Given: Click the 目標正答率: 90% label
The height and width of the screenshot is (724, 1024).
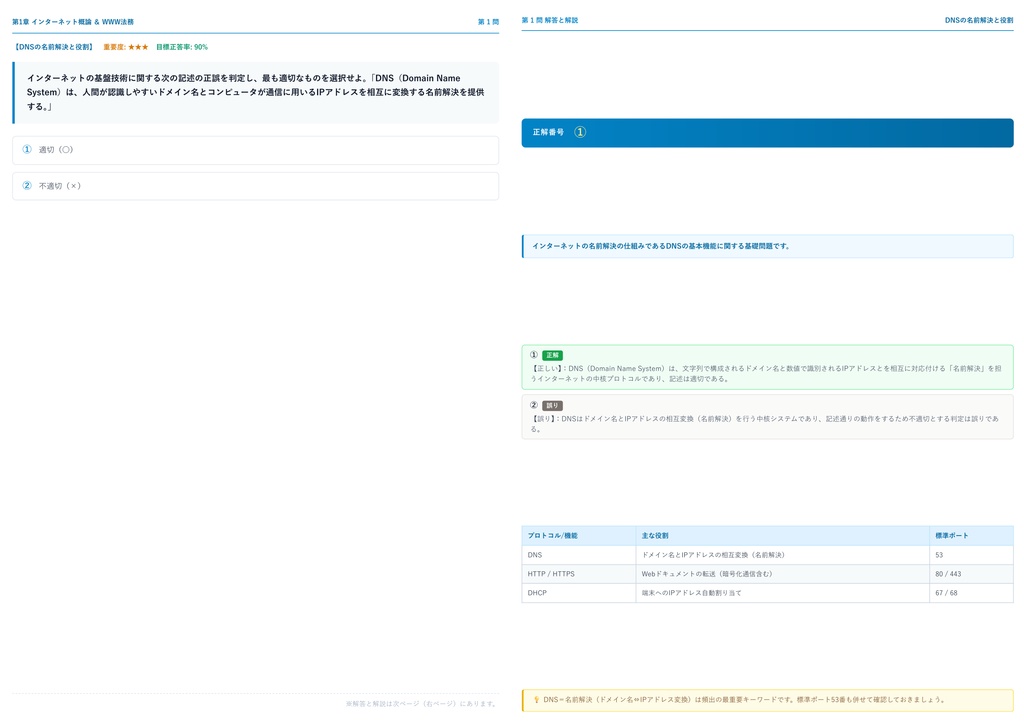Looking at the screenshot, I should (x=182, y=47).
